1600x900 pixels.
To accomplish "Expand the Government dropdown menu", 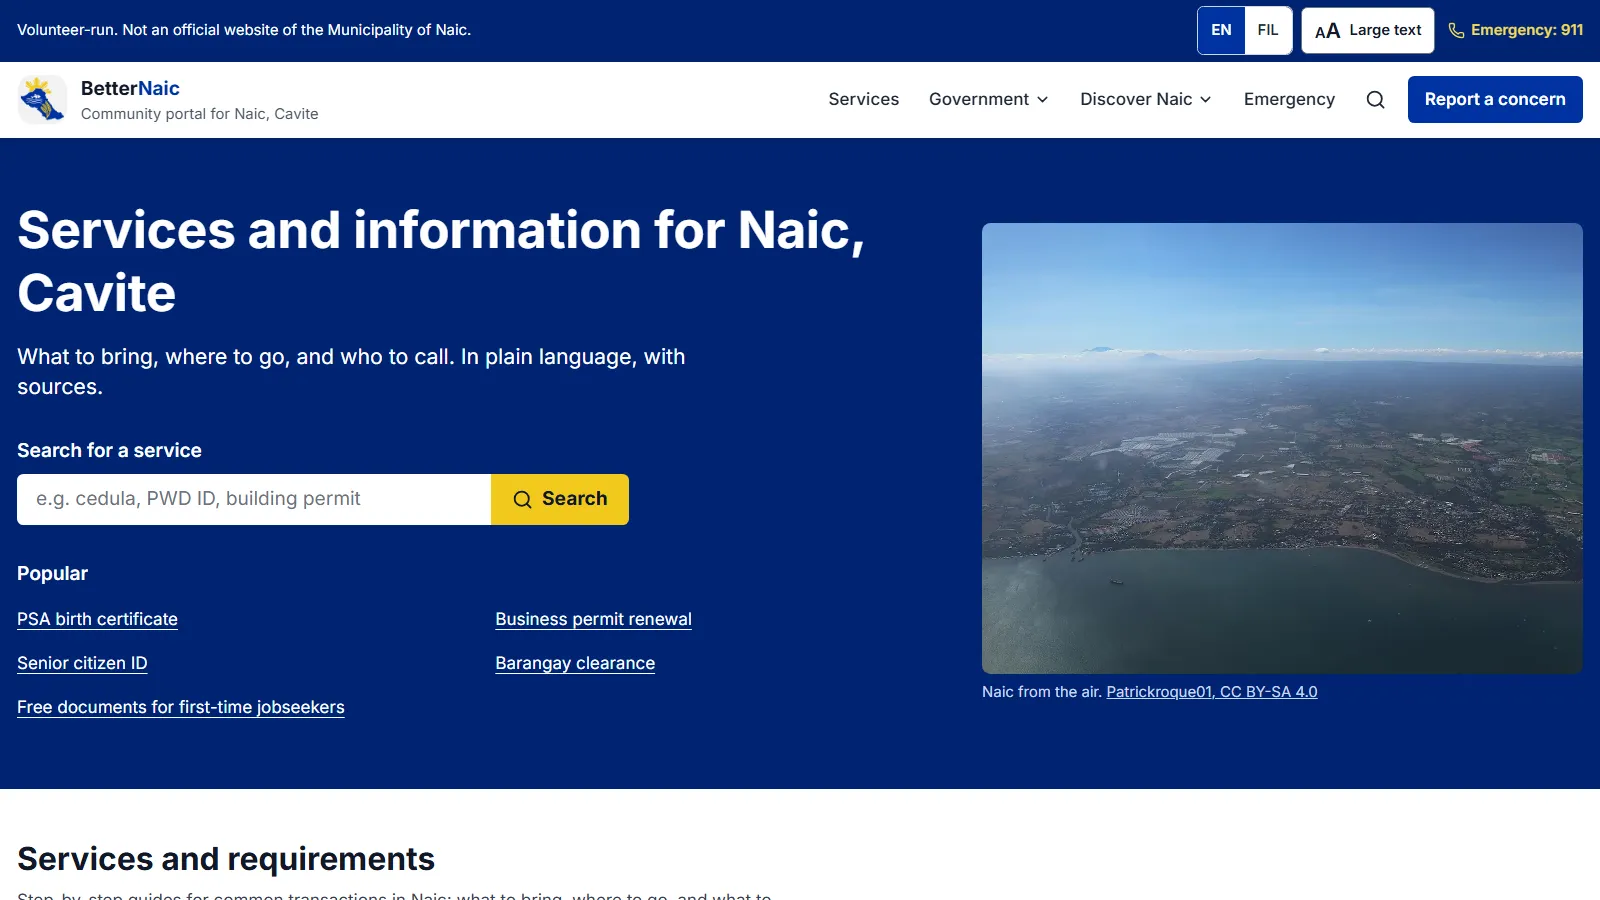I will [x=988, y=99].
